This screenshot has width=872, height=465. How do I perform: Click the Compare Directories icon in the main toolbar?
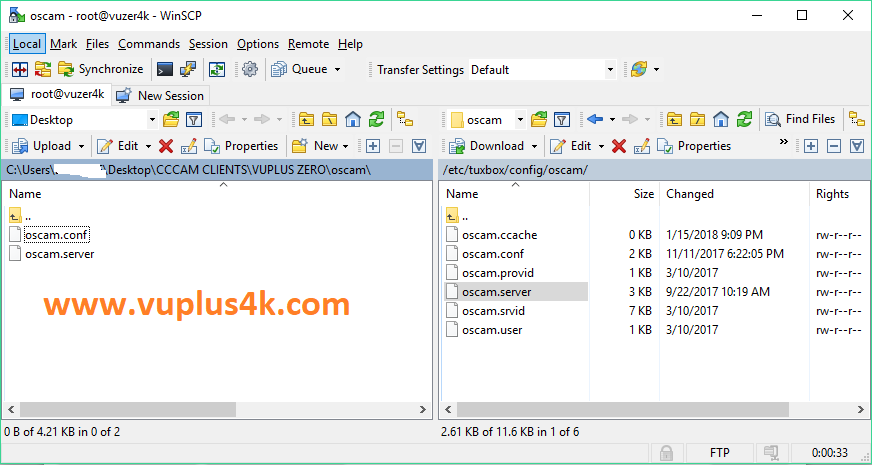(x=20, y=70)
